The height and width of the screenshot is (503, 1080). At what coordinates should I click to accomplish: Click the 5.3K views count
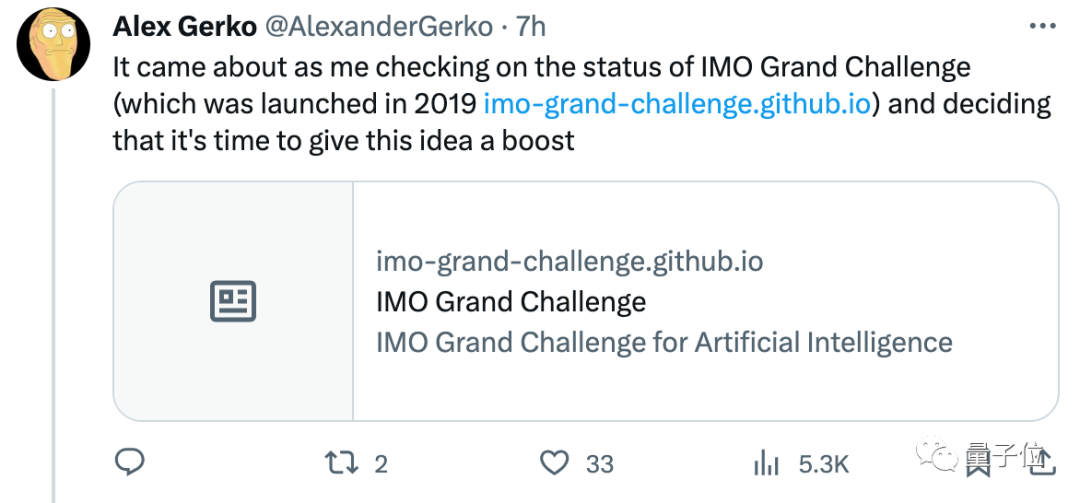pos(824,464)
